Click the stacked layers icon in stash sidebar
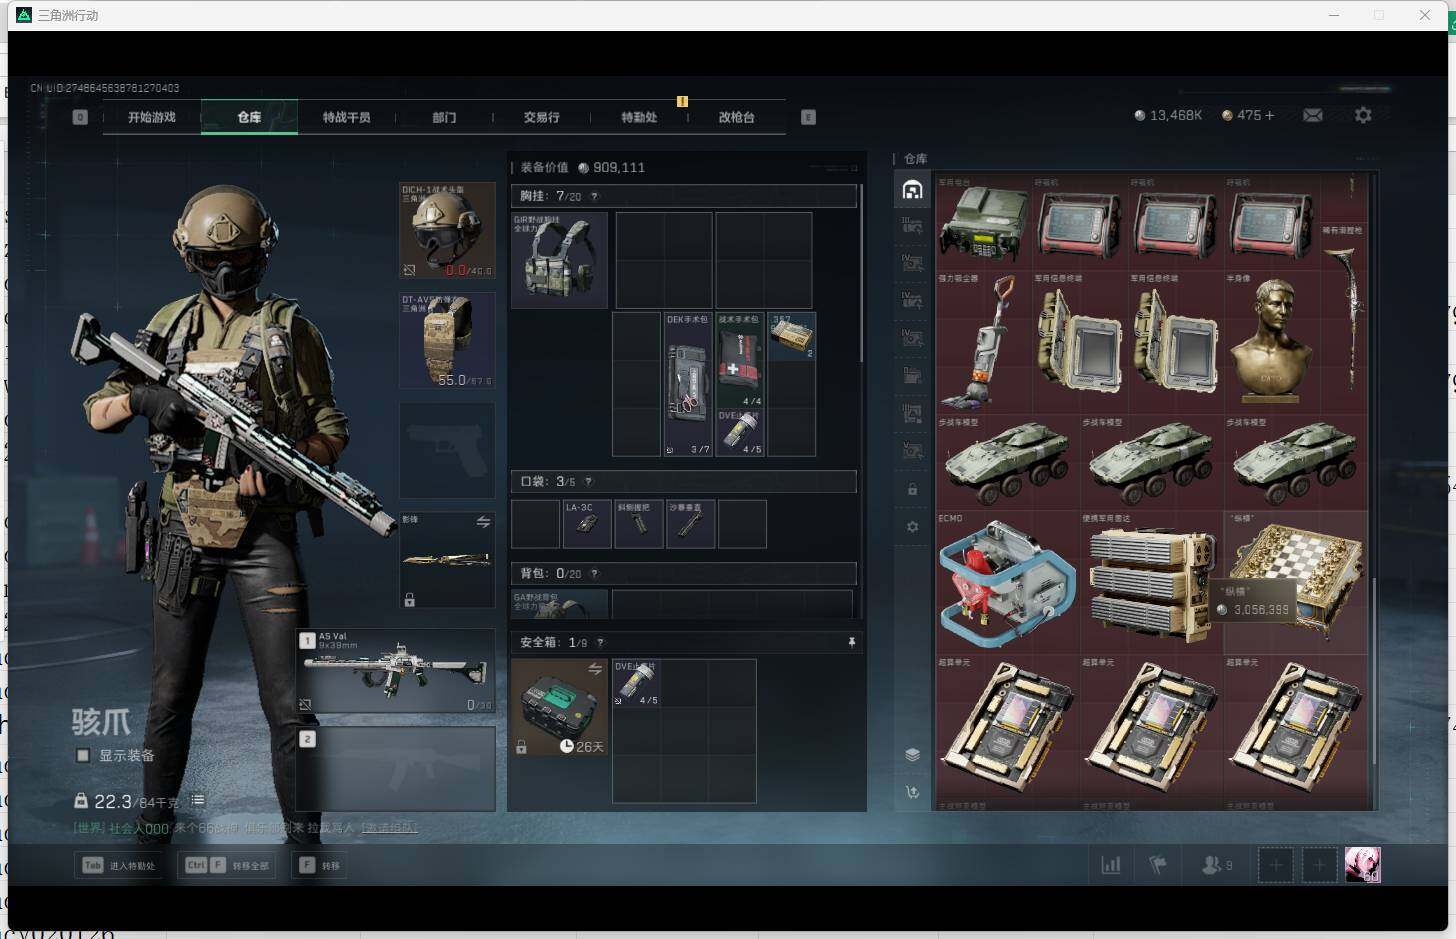The height and width of the screenshot is (939, 1456). coord(912,754)
